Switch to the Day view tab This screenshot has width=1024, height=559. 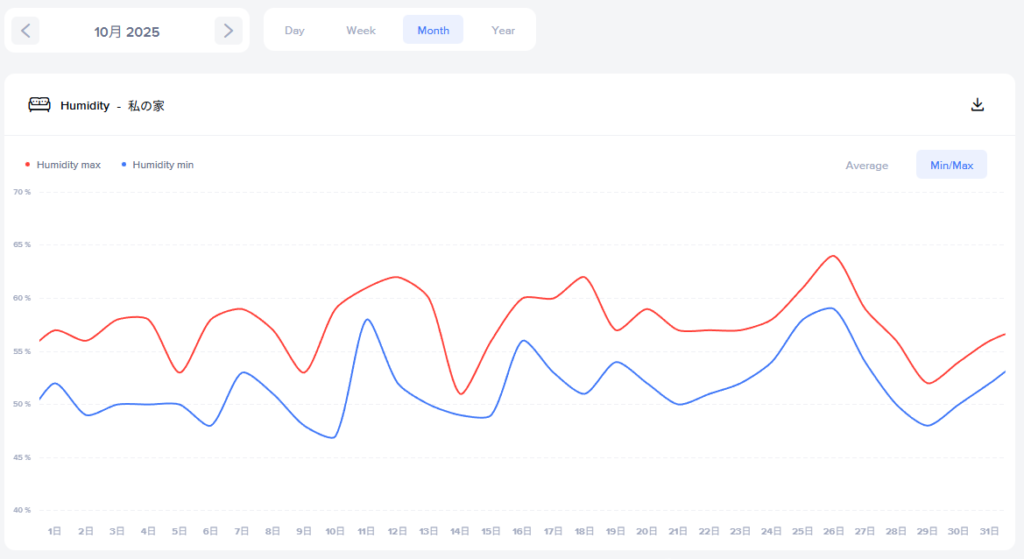(x=294, y=30)
